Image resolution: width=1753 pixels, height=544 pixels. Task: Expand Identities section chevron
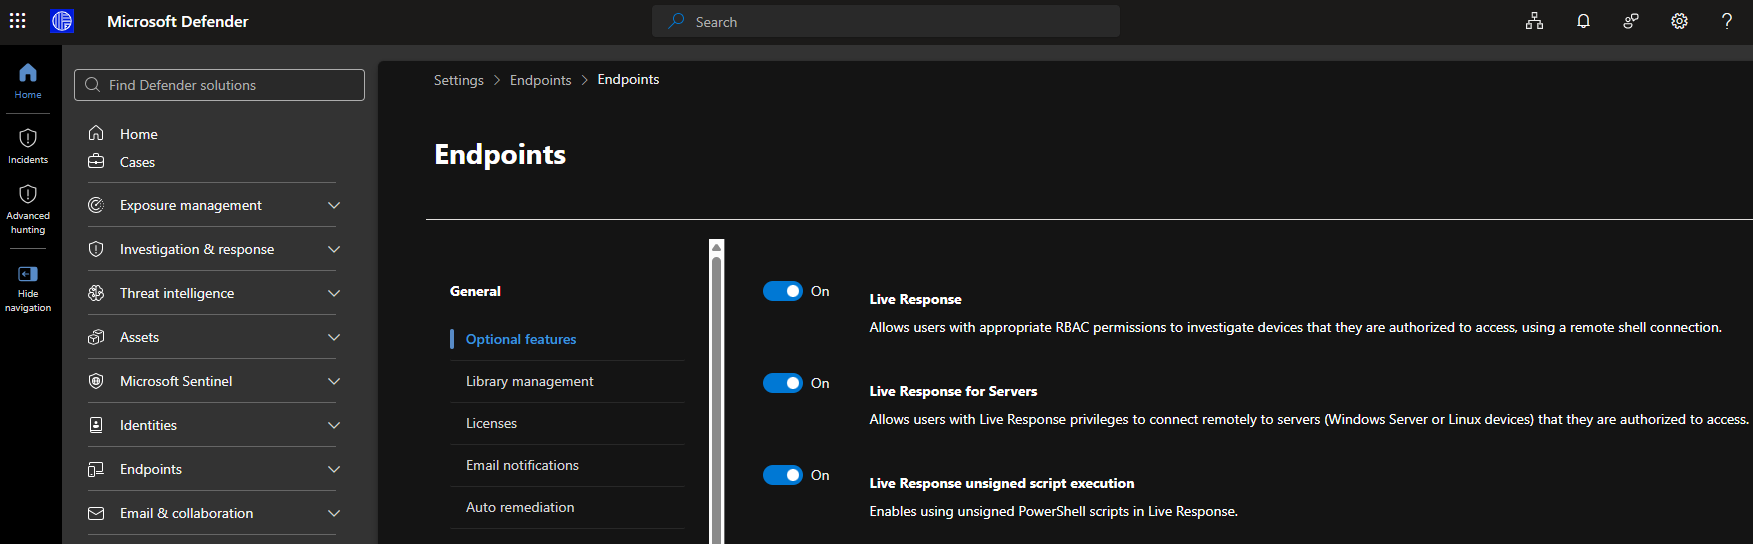334,425
